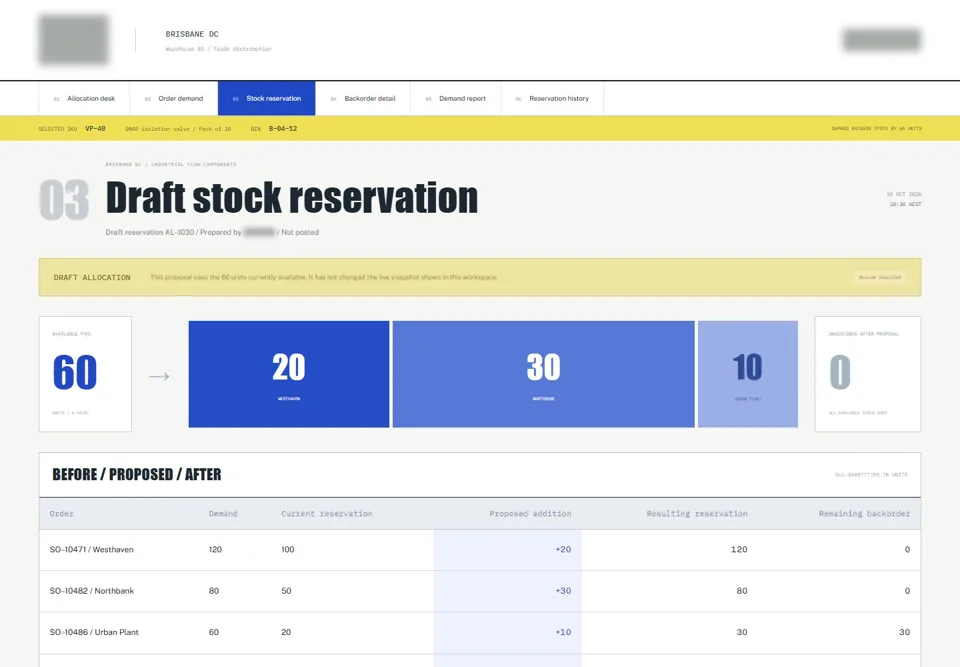Click the blurred logo beside Brisbane DC

coord(73,40)
